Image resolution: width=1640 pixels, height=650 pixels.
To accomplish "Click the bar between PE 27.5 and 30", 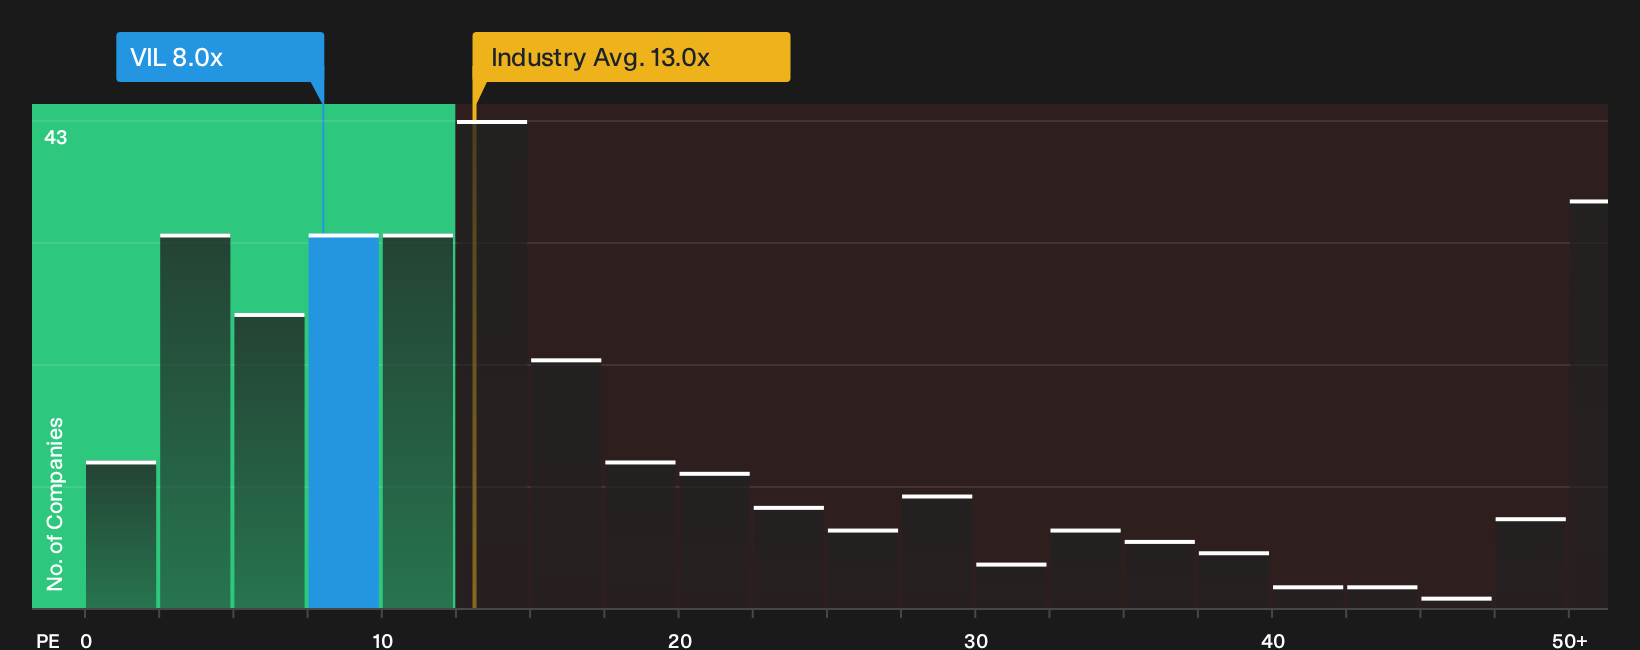I will coord(937,551).
